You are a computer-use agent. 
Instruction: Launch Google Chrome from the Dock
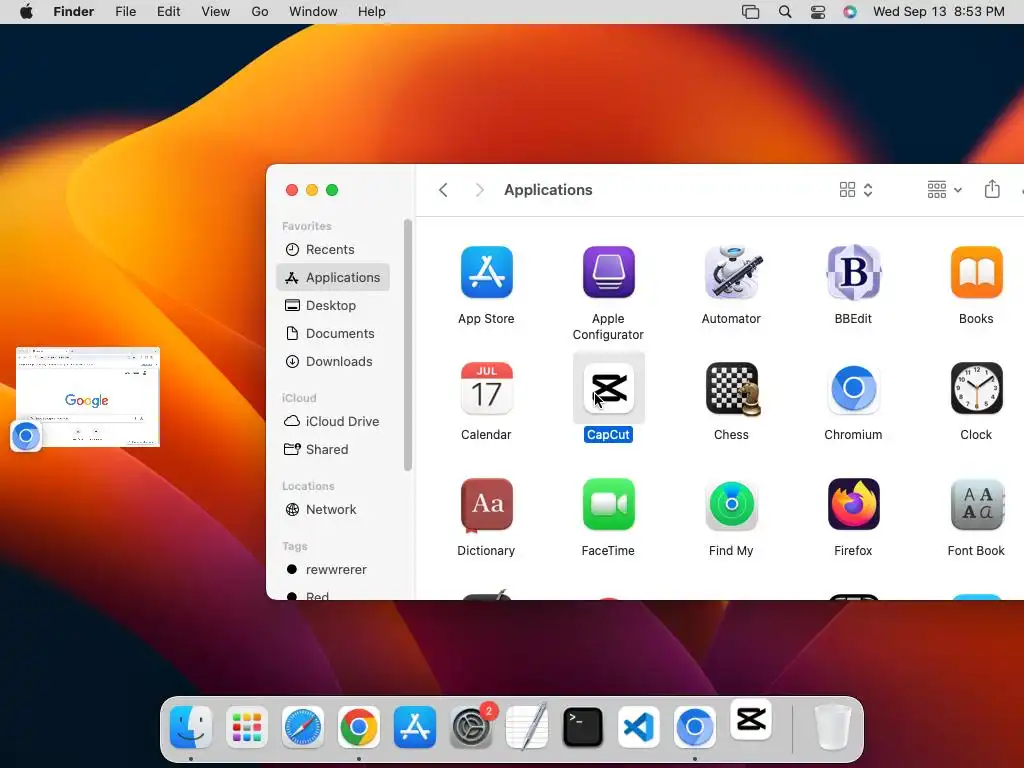tap(359, 727)
